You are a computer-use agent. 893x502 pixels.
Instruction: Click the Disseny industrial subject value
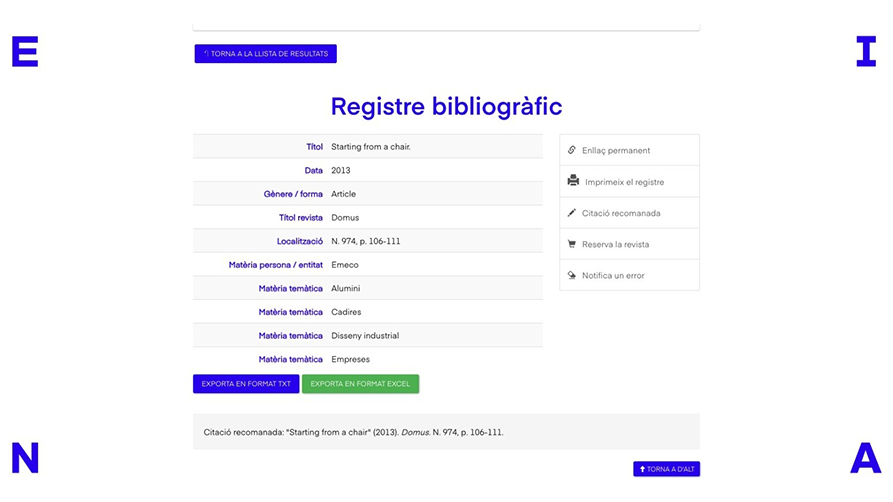[365, 336]
